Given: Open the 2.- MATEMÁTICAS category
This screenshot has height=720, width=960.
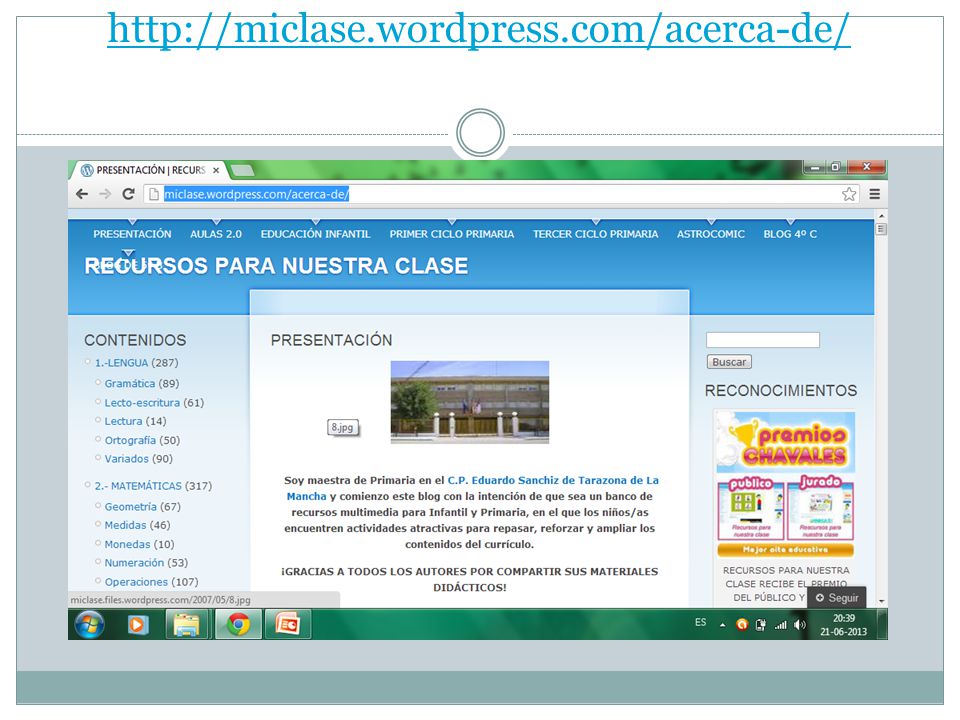Looking at the screenshot, I should point(138,486).
